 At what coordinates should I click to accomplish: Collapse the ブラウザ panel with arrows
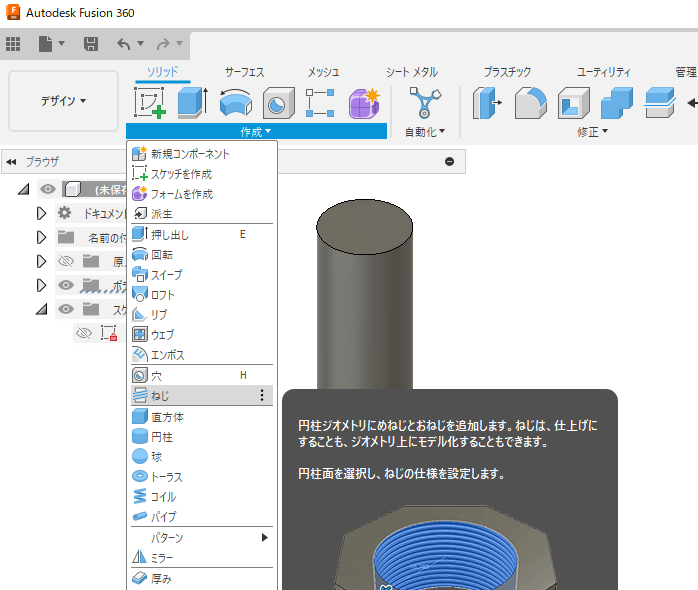(x=11, y=162)
